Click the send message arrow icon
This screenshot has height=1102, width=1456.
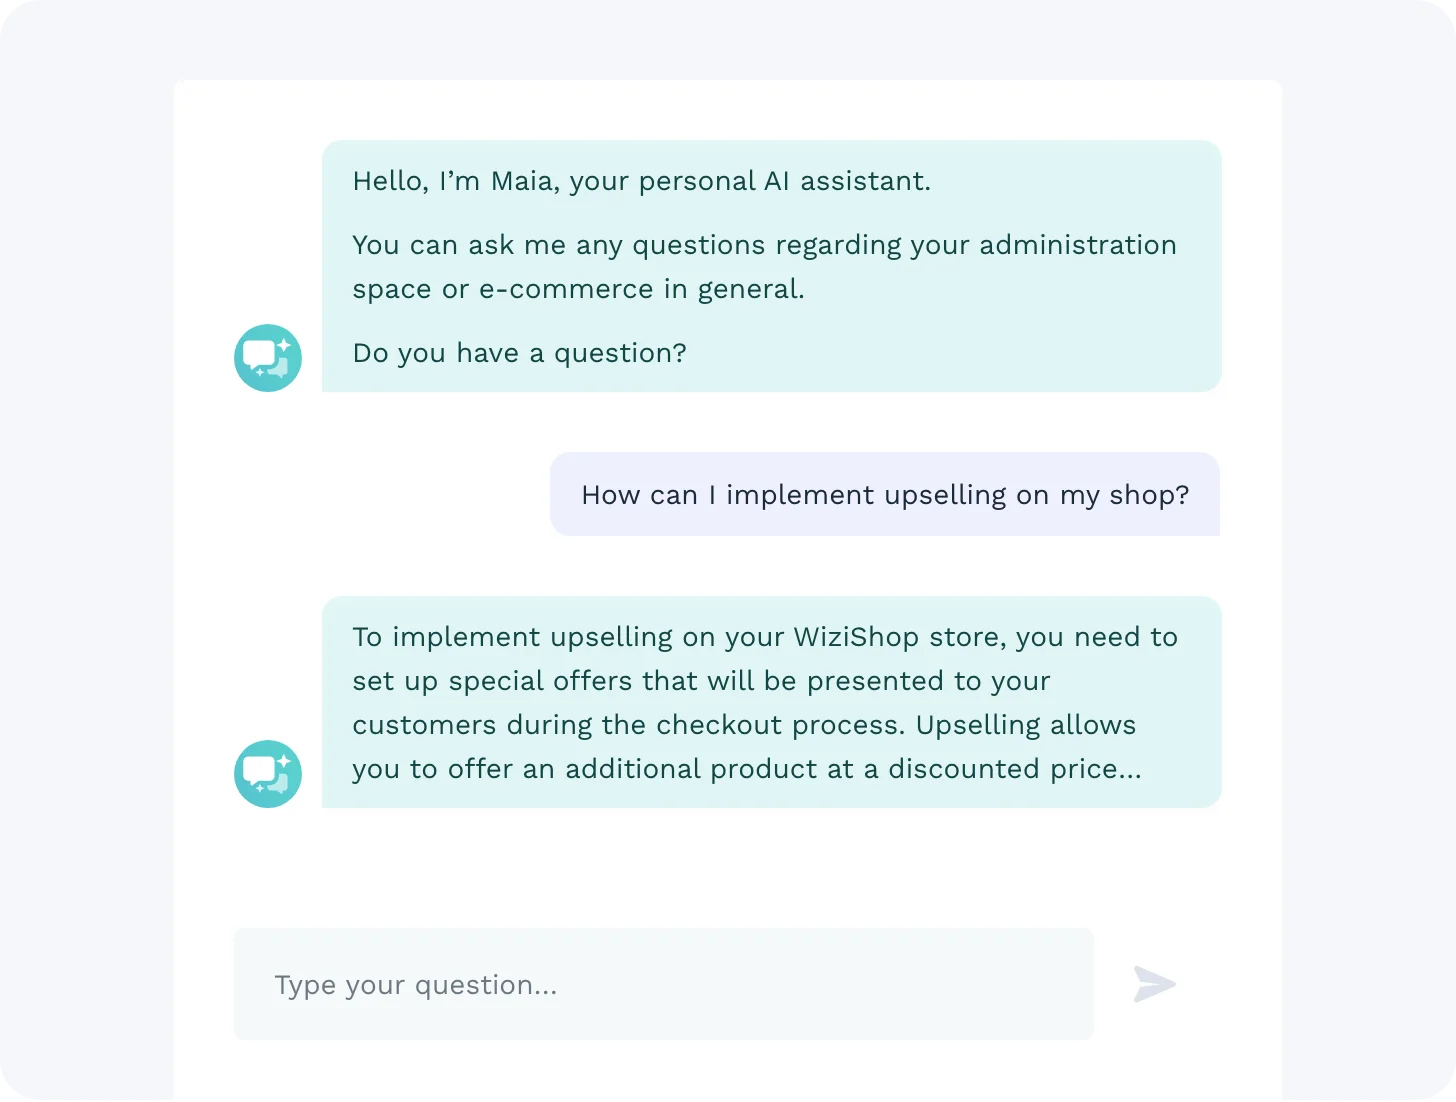[x=1154, y=984]
